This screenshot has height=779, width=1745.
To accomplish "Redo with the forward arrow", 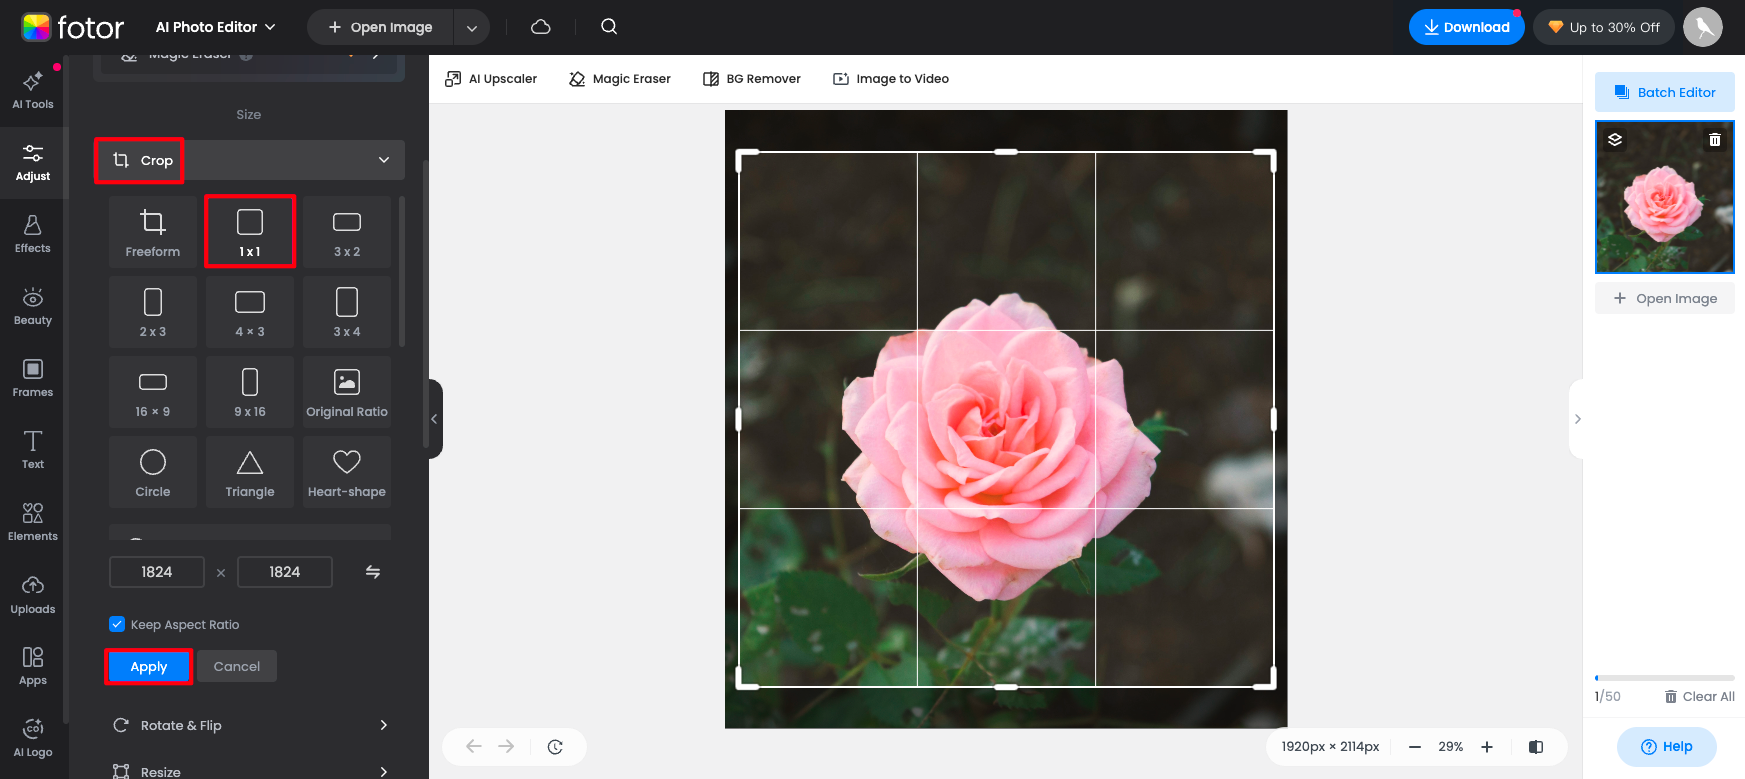I will (506, 746).
